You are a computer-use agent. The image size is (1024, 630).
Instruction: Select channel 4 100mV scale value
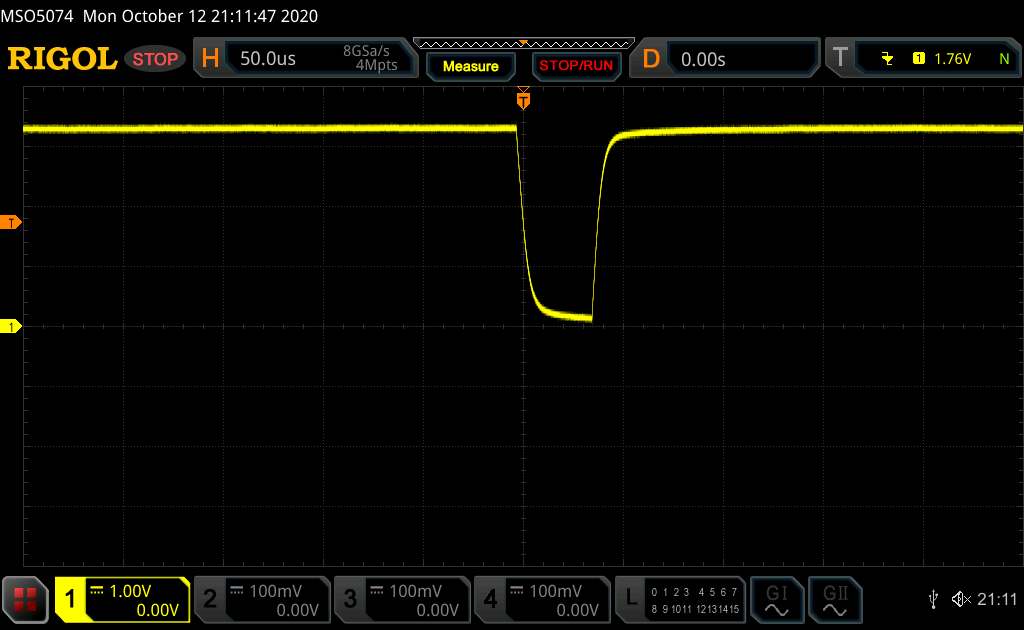pyautogui.click(x=556, y=591)
